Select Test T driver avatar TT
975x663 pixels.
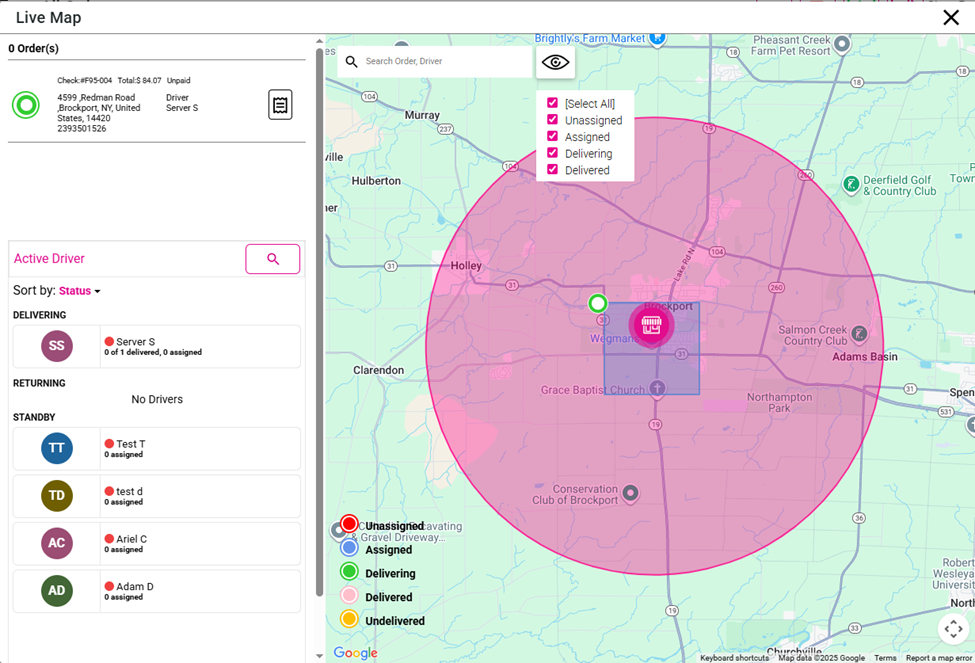57,448
